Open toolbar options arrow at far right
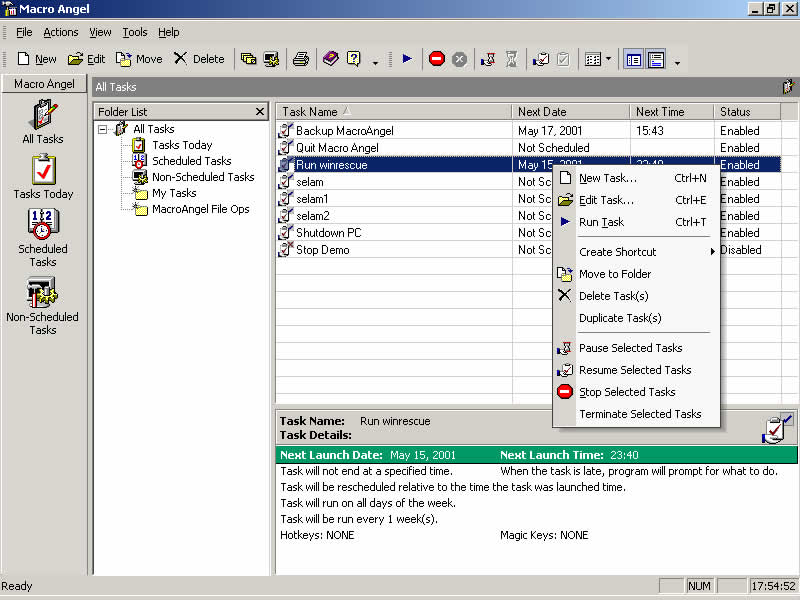The width and height of the screenshot is (800, 600). (x=678, y=63)
